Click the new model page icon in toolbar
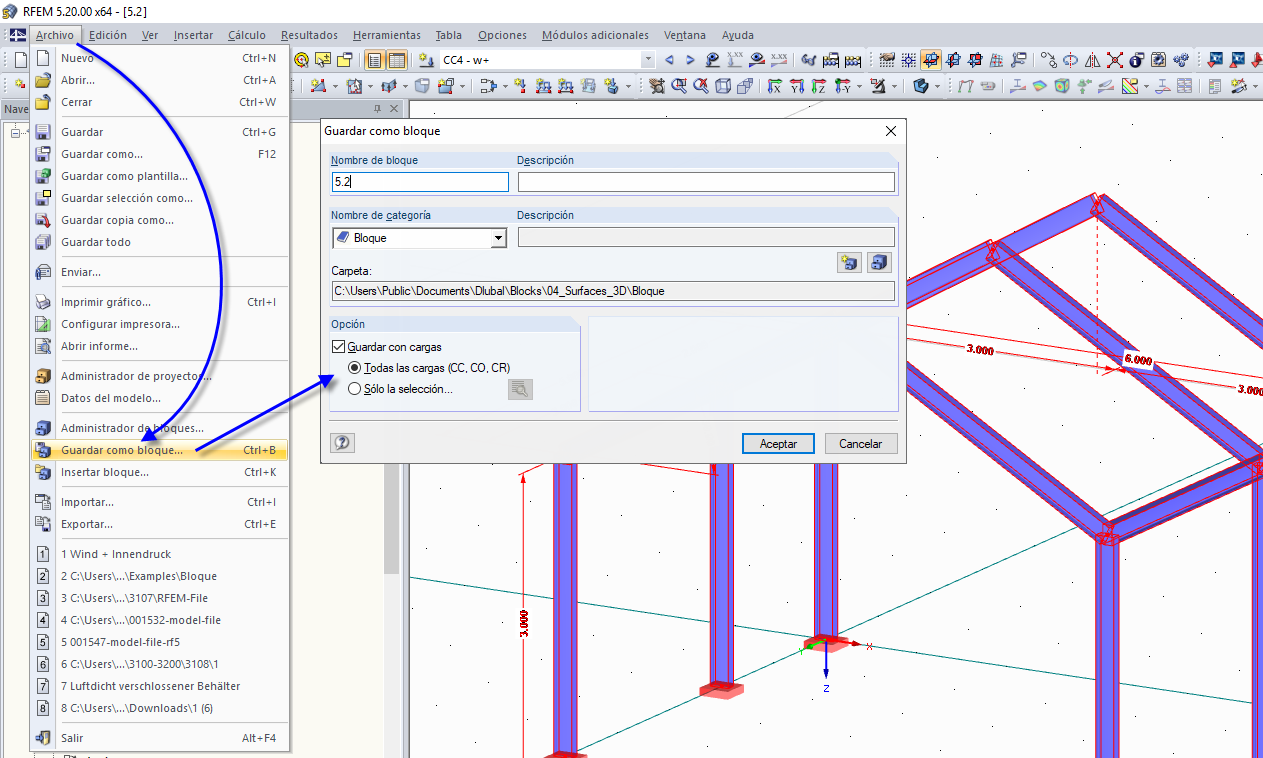Viewport: 1263px width, 758px height. click(20, 60)
